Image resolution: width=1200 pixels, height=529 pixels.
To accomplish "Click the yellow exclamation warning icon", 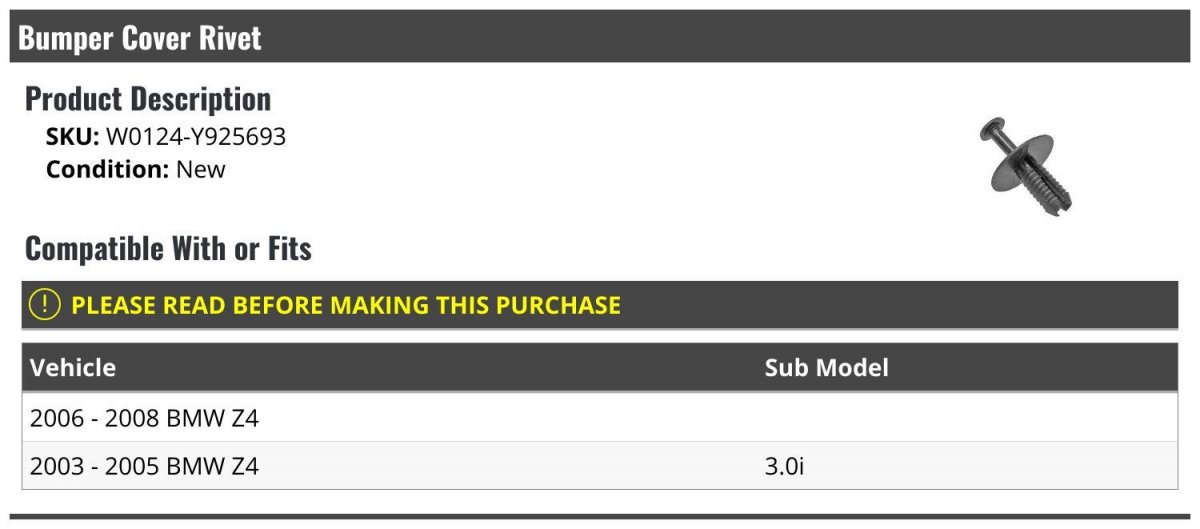I will (45, 304).
